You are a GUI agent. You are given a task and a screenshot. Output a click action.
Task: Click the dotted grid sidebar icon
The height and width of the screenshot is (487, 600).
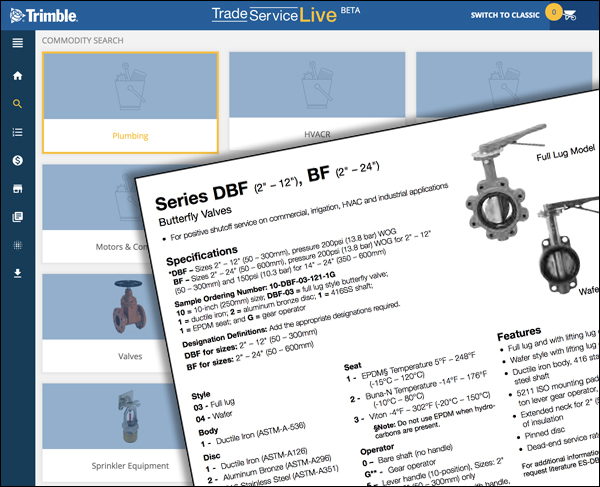(x=18, y=245)
